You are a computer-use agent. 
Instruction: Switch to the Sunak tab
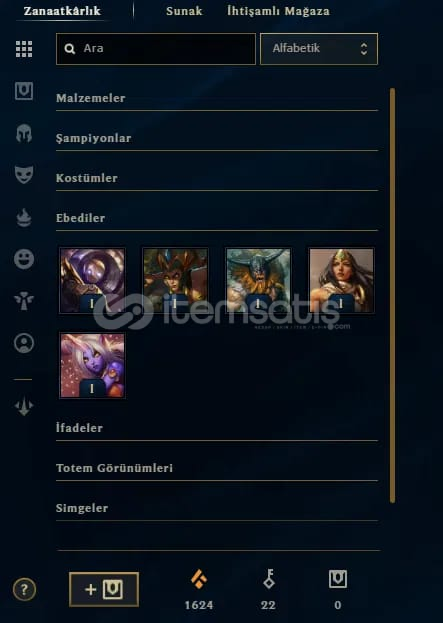184,11
